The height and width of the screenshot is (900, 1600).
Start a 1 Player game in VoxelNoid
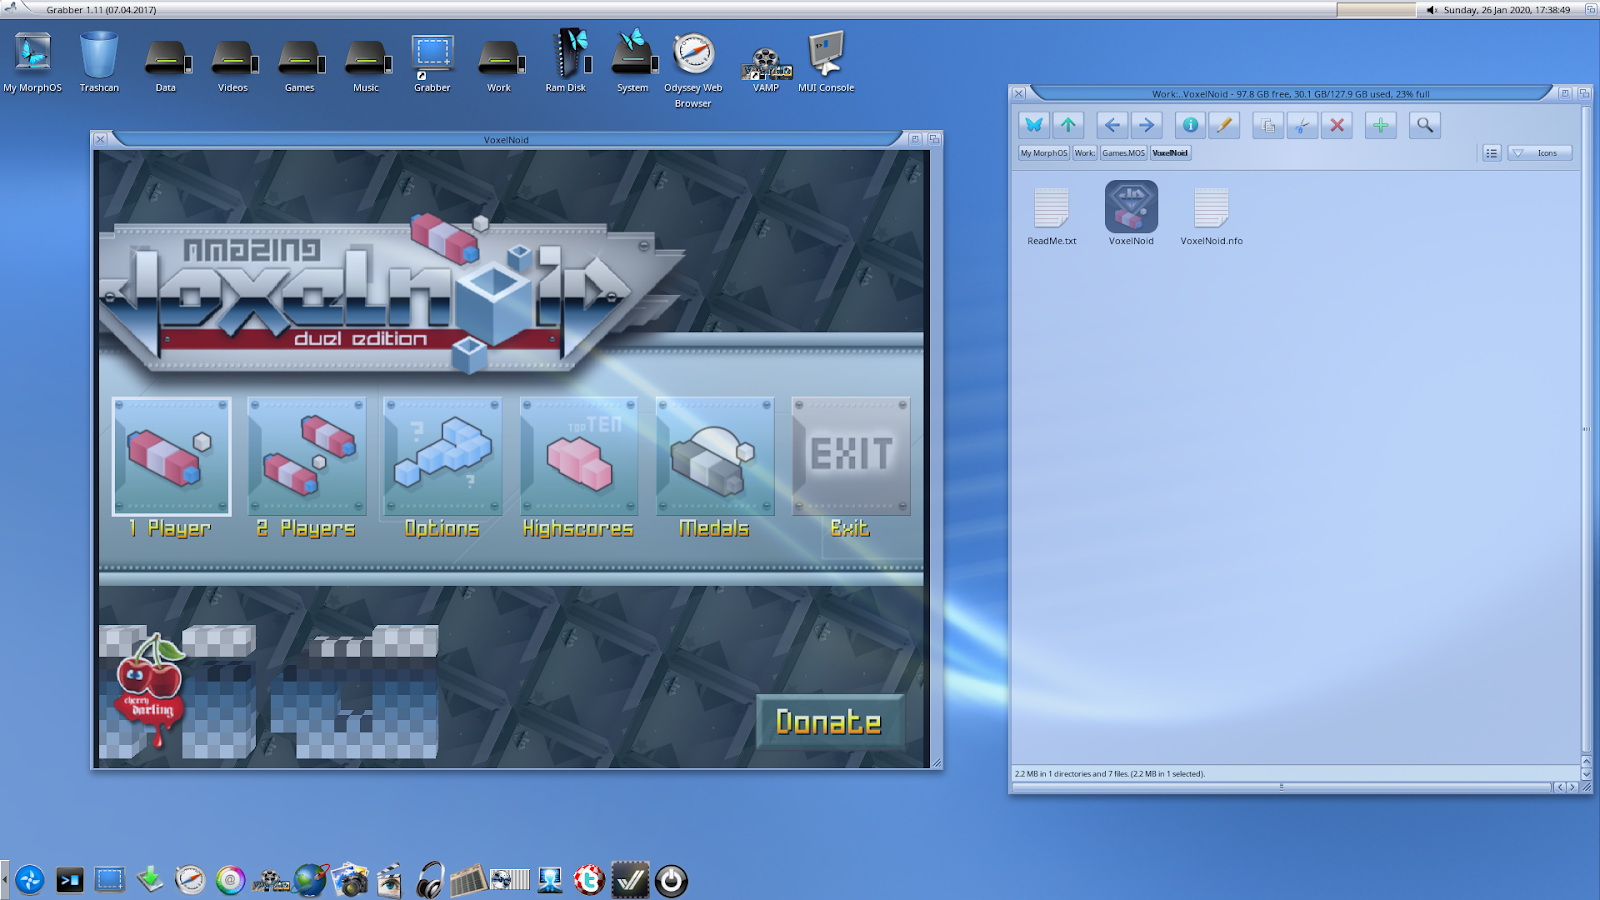pos(171,457)
